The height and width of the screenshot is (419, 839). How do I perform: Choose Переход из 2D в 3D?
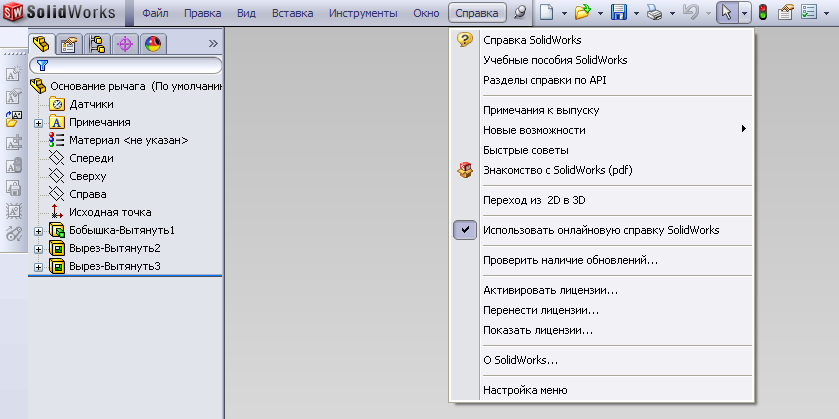click(x=534, y=201)
